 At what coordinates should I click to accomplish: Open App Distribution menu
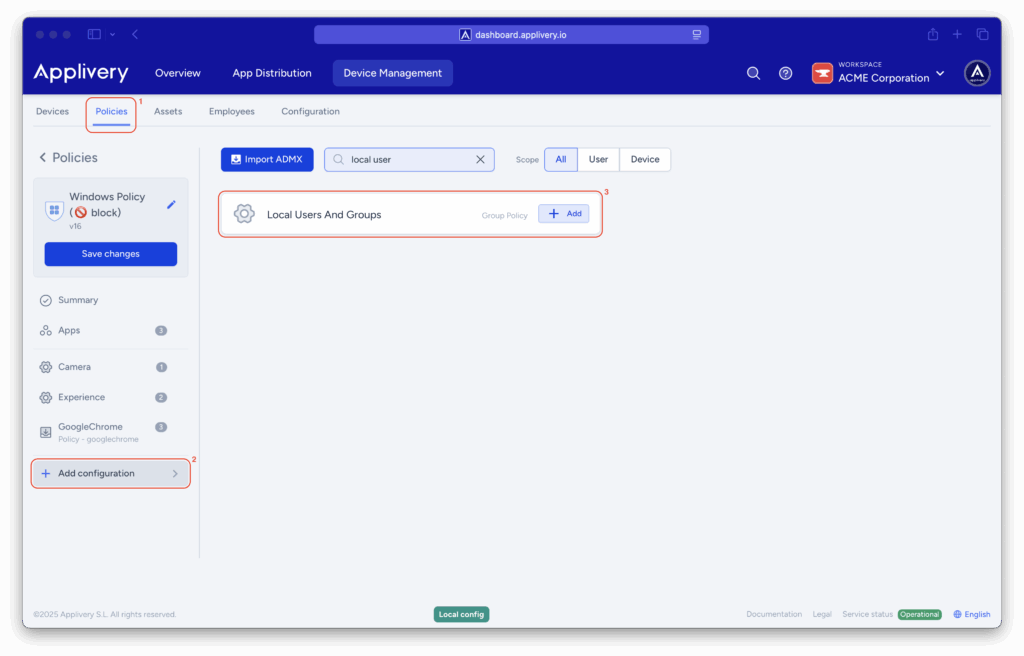tap(272, 73)
